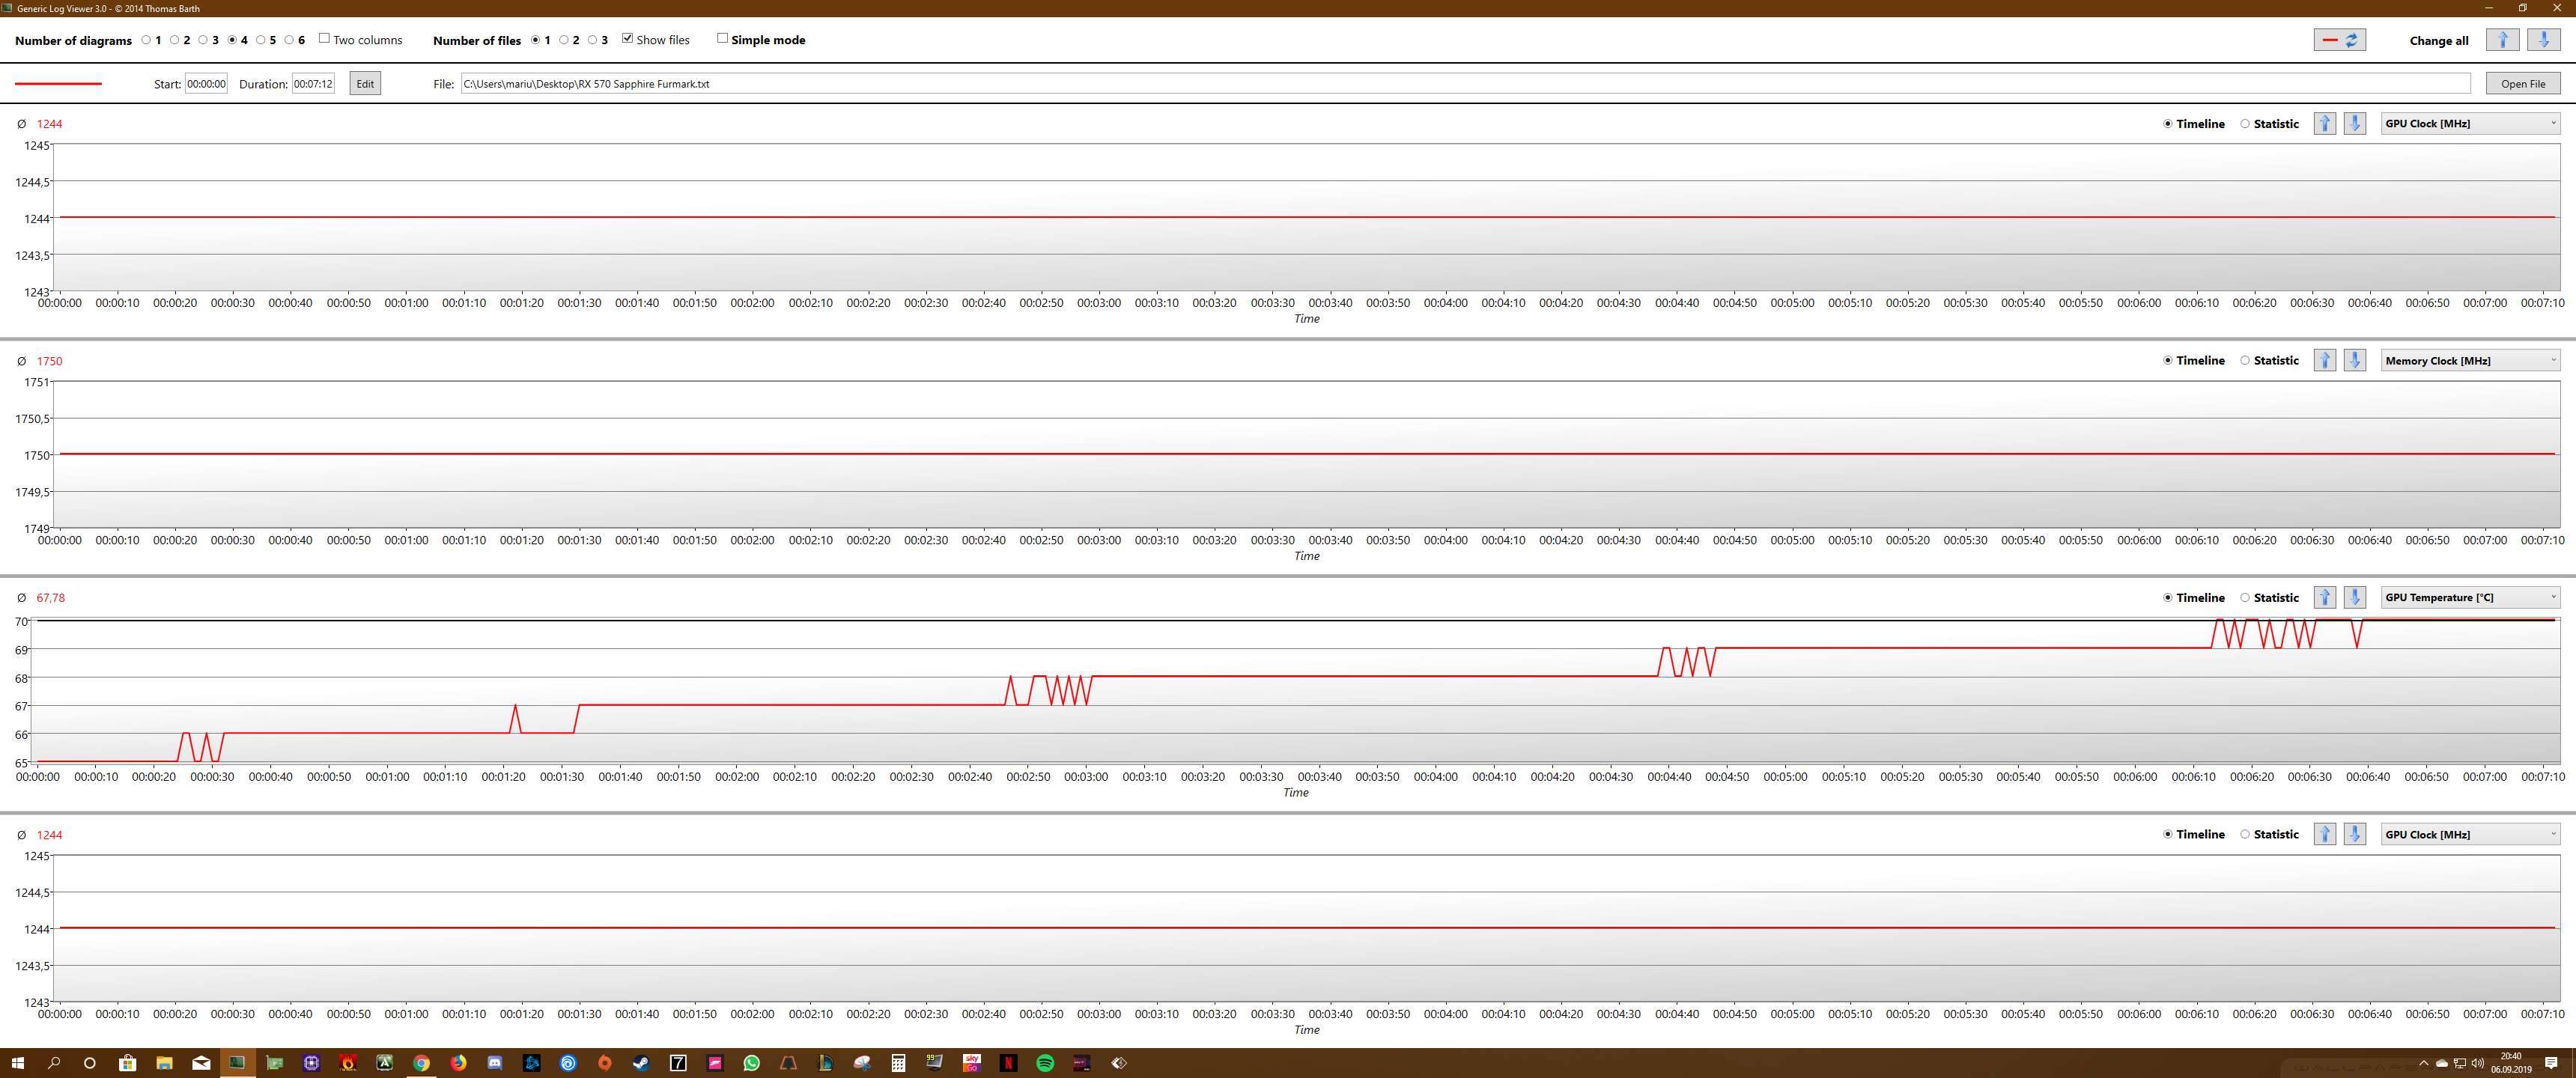
Task: Uncheck the Show files checkbox
Action: point(628,39)
